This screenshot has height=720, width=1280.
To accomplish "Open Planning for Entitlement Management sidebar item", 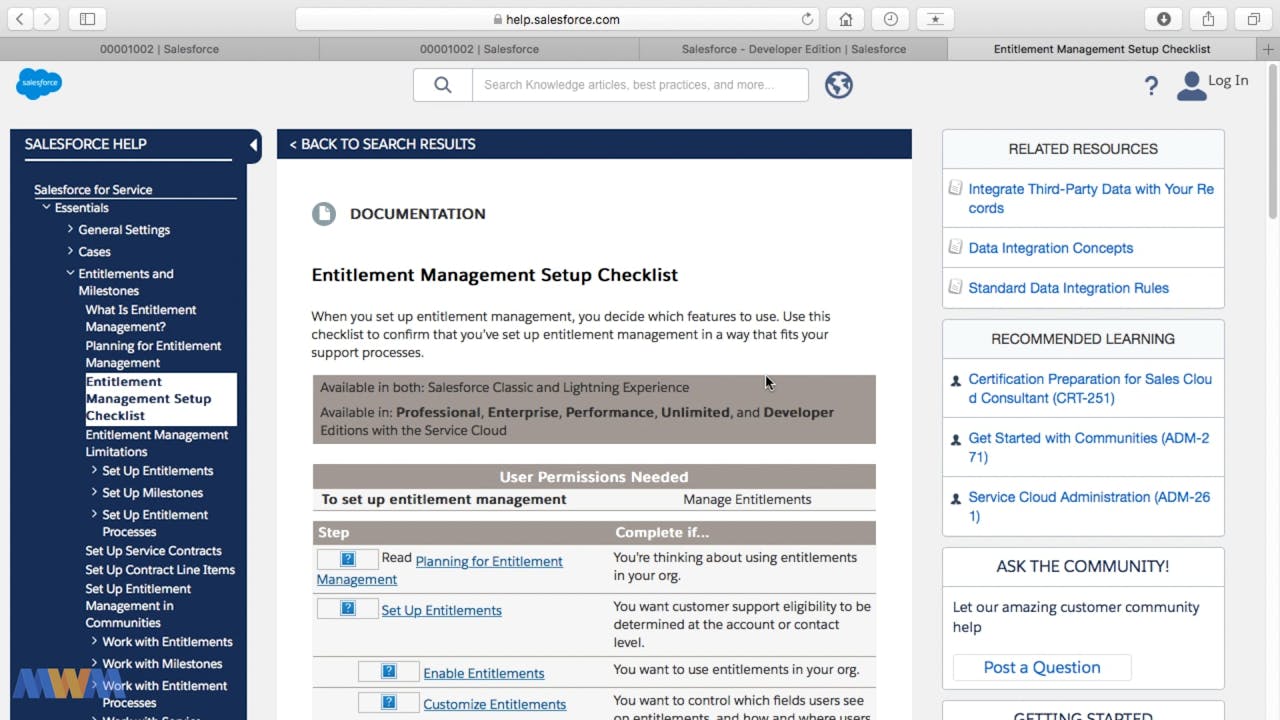I will [x=153, y=354].
